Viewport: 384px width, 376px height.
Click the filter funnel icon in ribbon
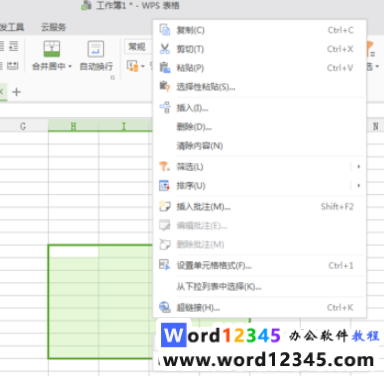click(x=371, y=49)
